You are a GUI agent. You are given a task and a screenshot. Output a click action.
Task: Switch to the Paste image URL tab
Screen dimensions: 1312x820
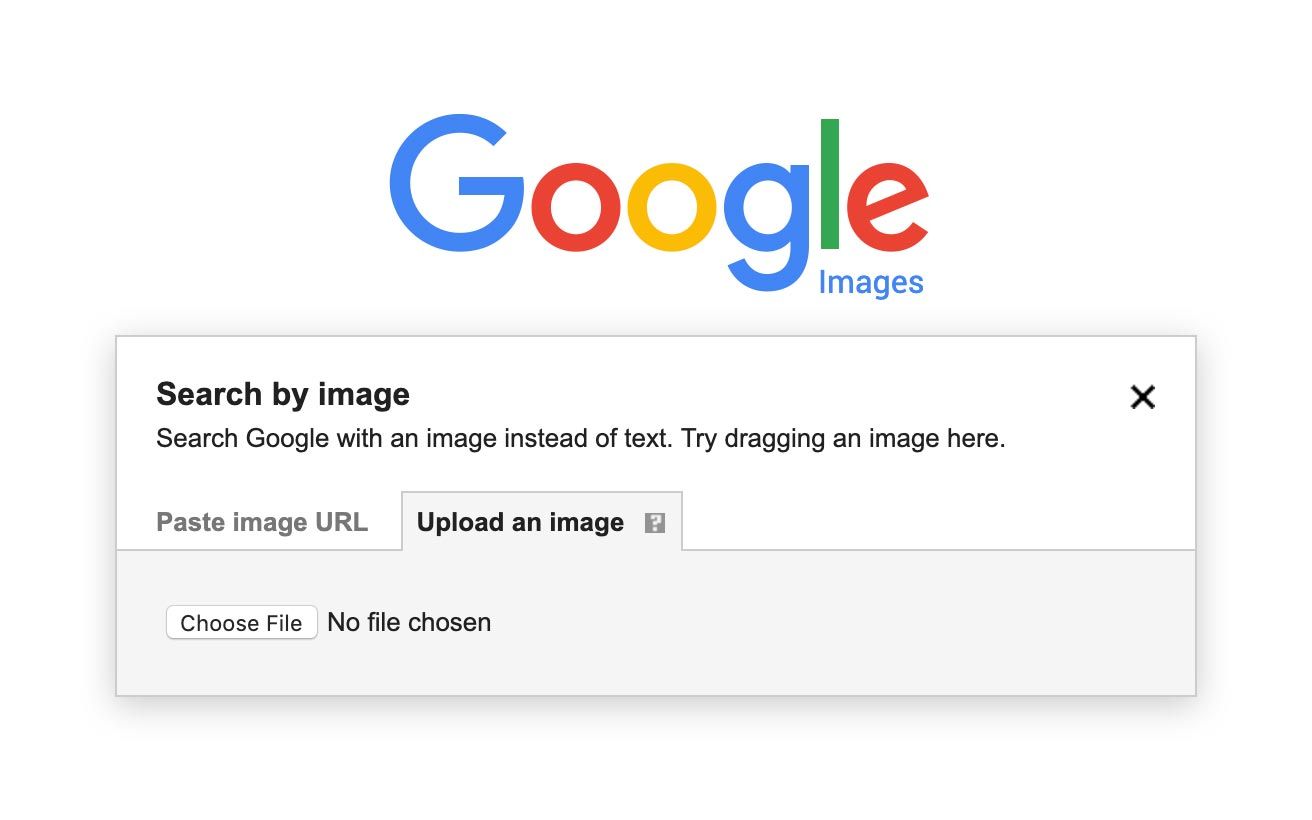[x=262, y=522]
